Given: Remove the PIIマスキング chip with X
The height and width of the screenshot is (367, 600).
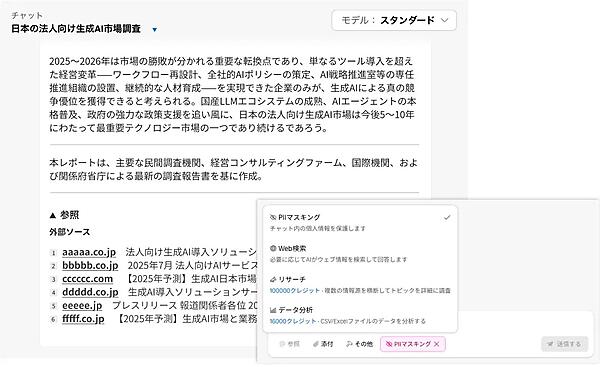Looking at the screenshot, I should [x=437, y=344].
